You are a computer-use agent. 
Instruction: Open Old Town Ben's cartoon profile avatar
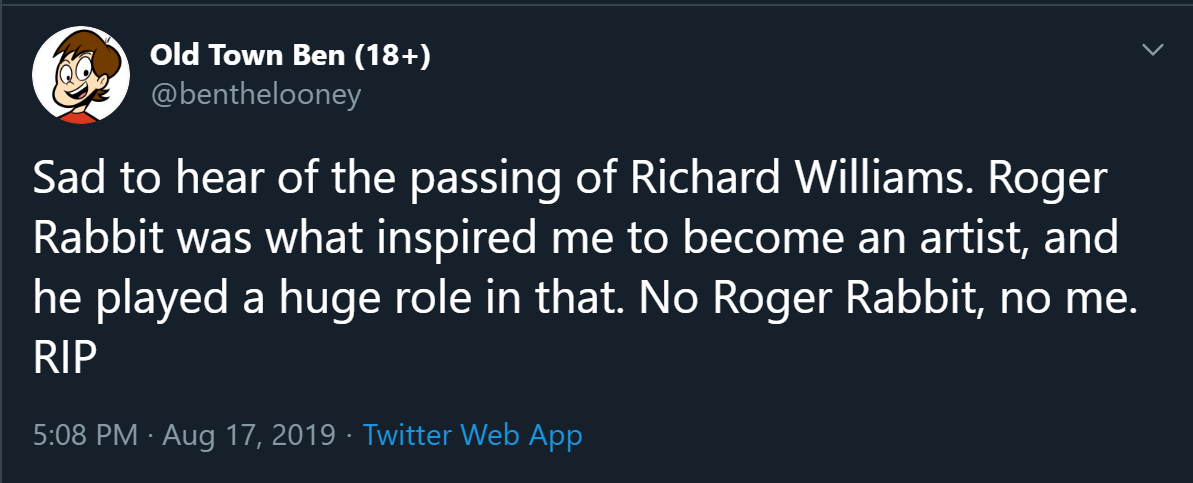click(81, 76)
